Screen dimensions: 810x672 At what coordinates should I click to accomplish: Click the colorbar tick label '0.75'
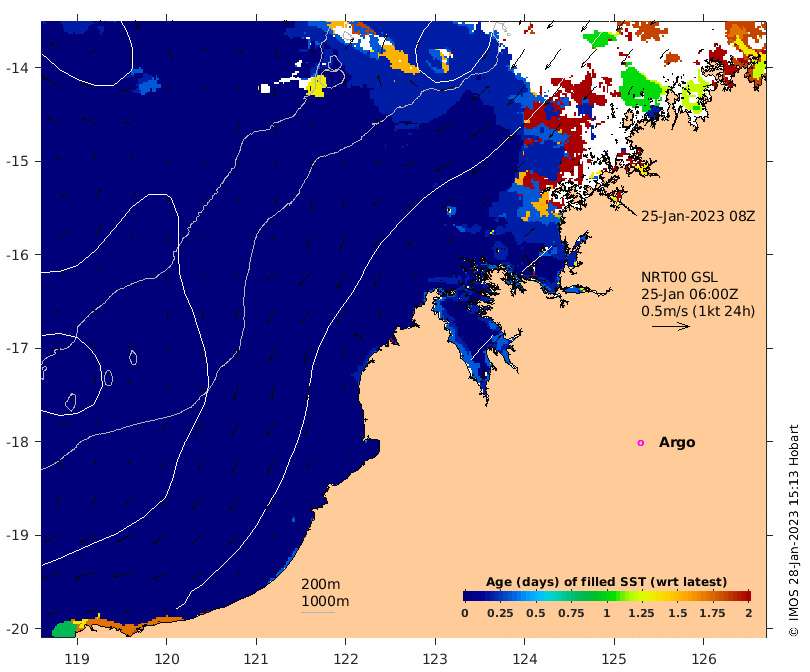click(571, 613)
